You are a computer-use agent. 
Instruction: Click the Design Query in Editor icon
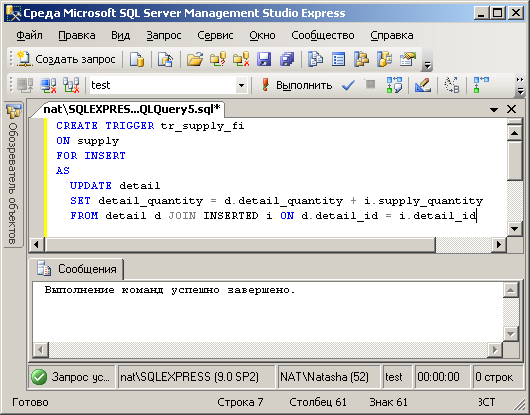423,85
